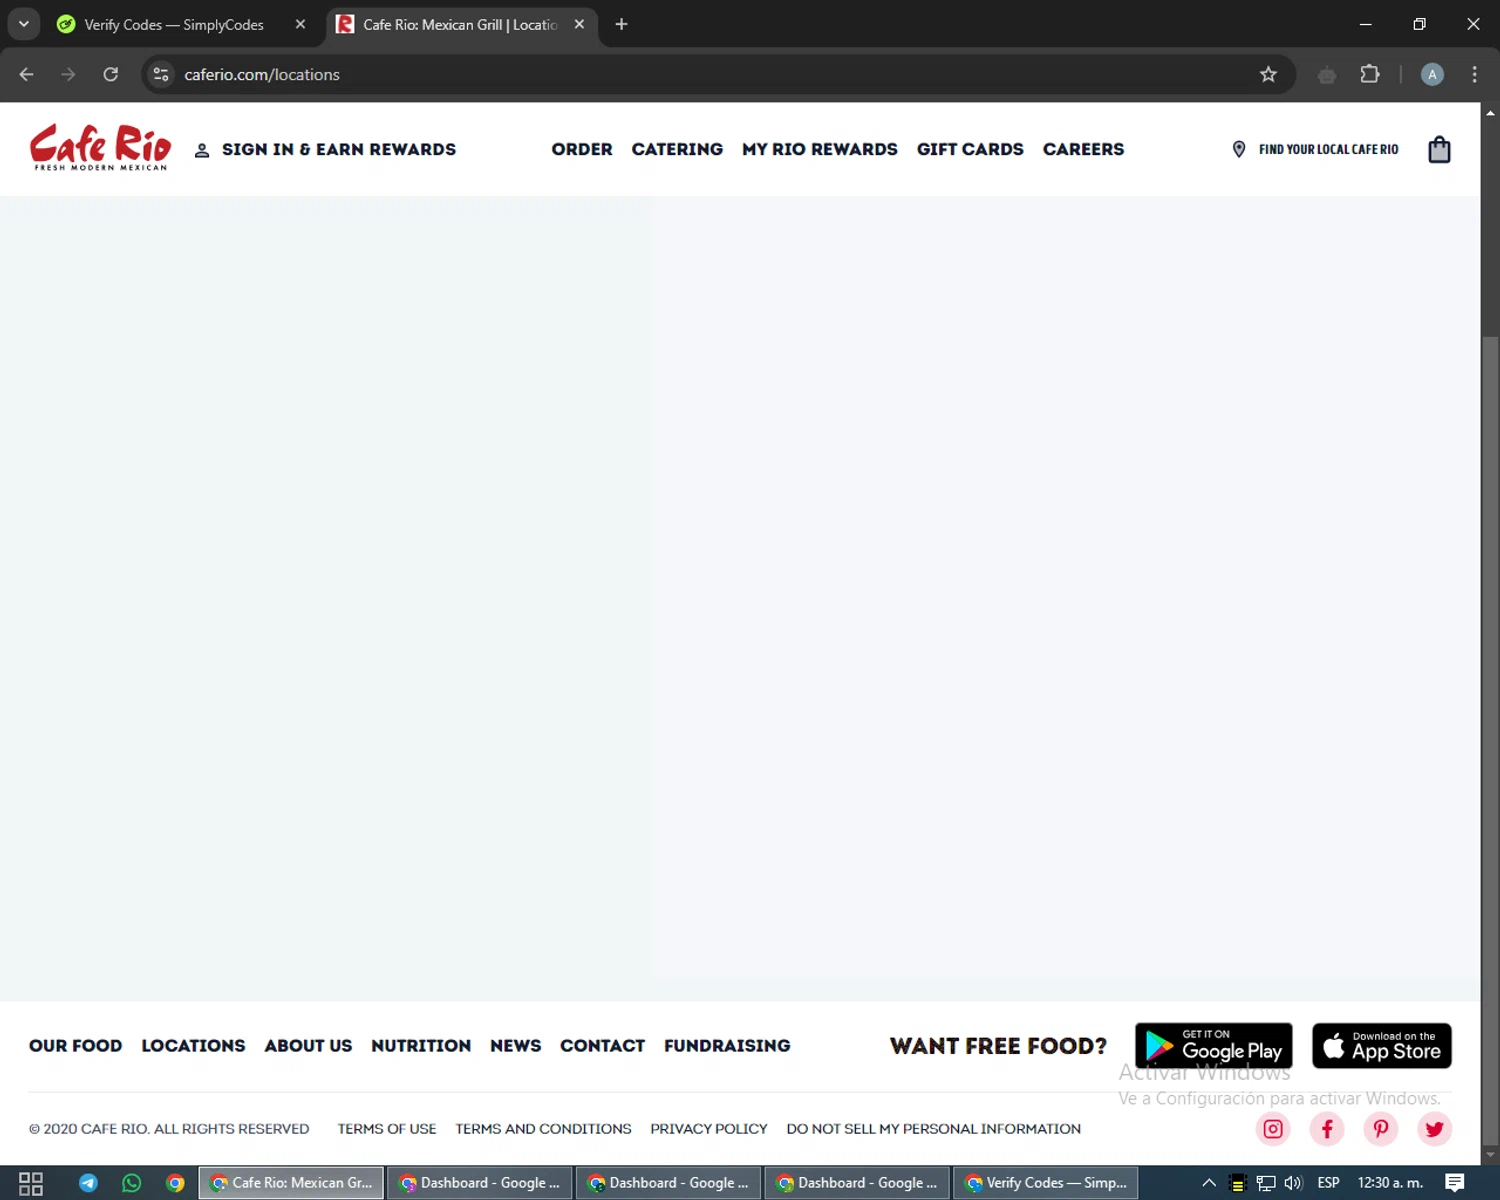Open the ESP language indicator

pyautogui.click(x=1328, y=1183)
